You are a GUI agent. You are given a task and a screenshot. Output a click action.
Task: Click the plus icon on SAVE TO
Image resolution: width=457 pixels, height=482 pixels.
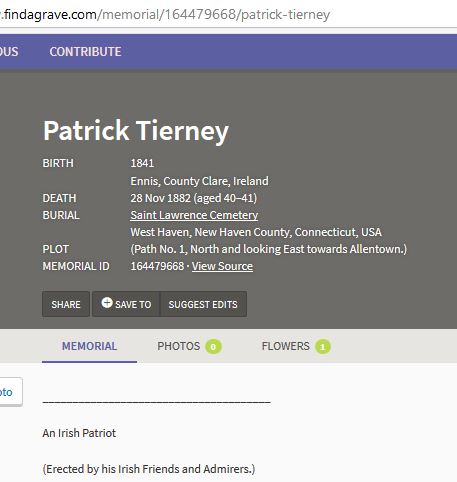(x=107, y=303)
